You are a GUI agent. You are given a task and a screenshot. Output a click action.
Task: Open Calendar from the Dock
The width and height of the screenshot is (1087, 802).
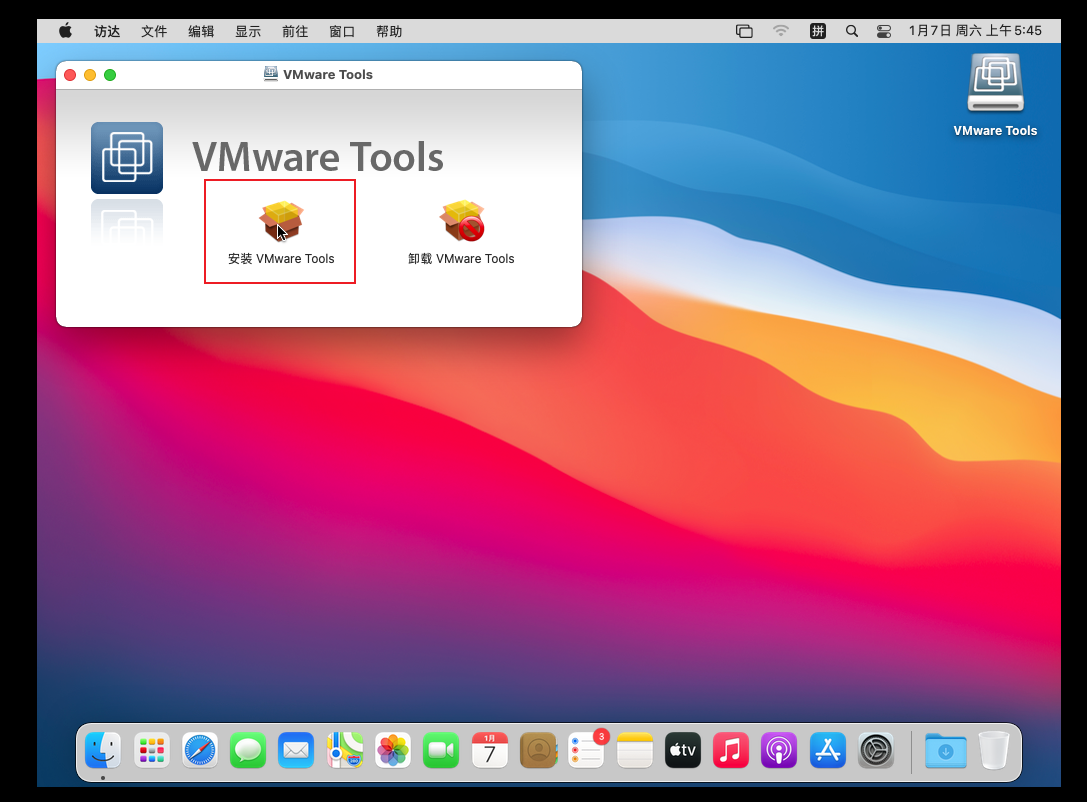click(489, 750)
